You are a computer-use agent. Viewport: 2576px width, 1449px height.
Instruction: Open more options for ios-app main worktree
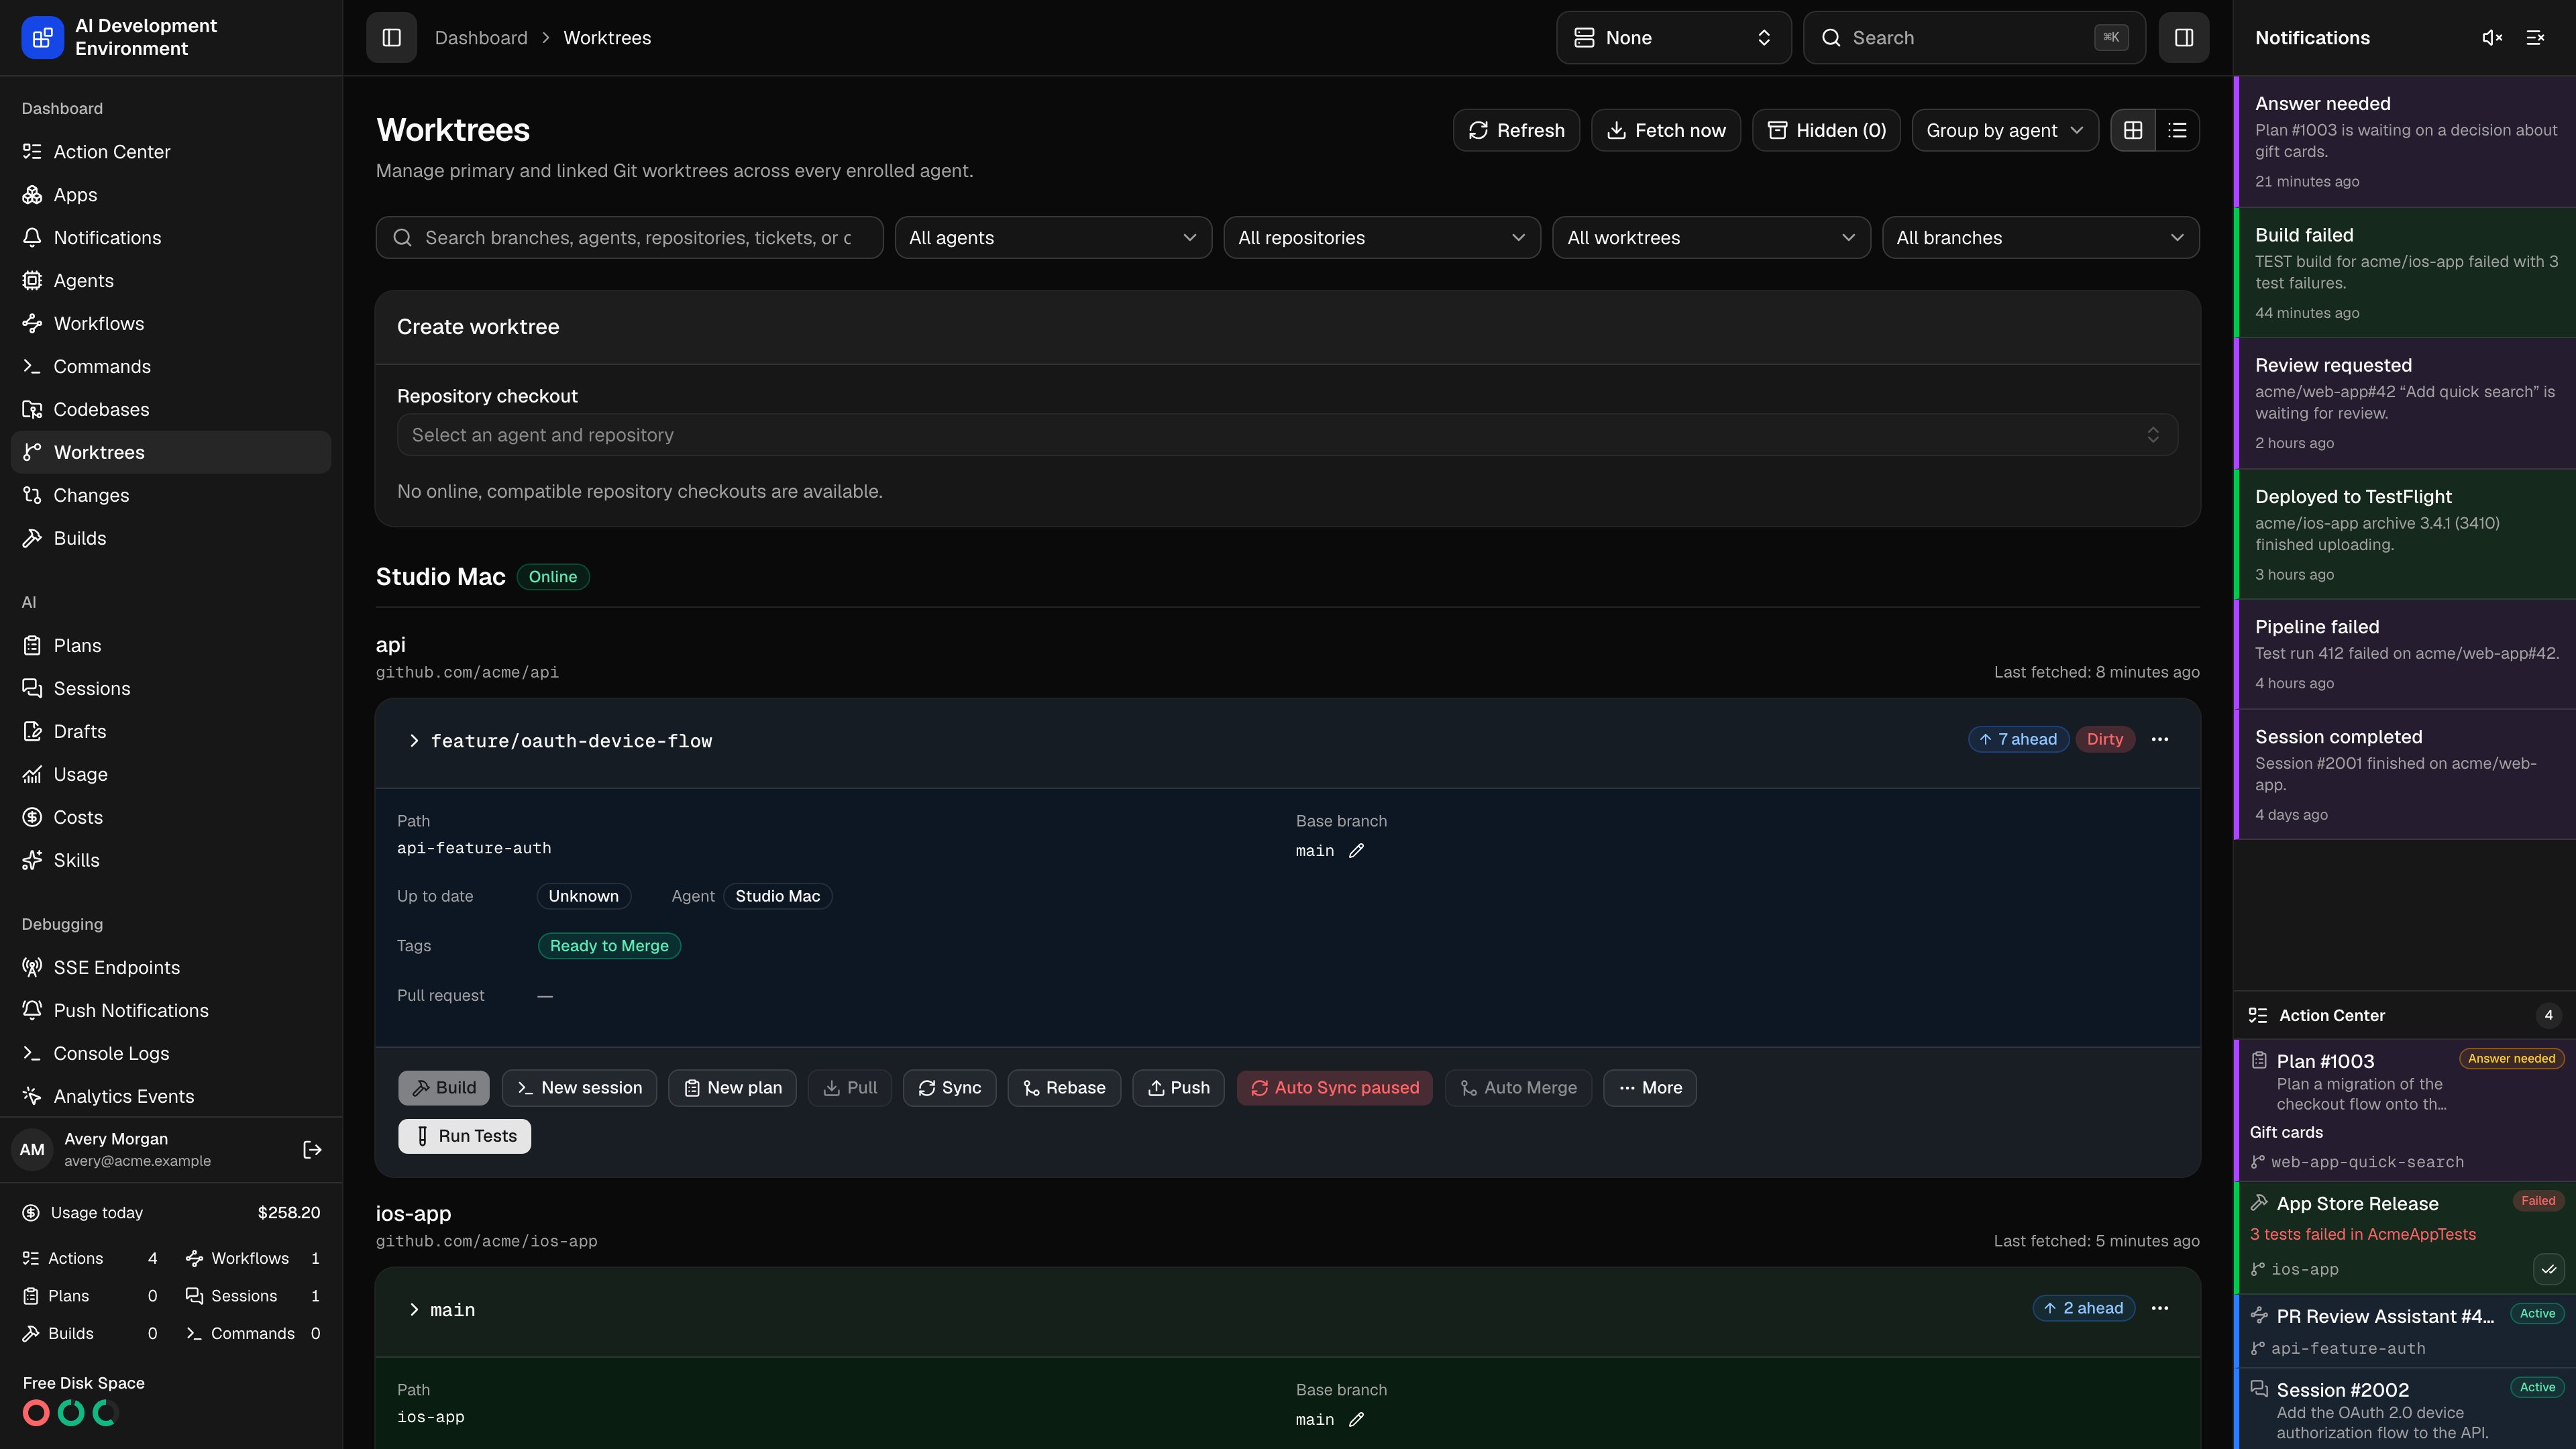point(2160,1308)
